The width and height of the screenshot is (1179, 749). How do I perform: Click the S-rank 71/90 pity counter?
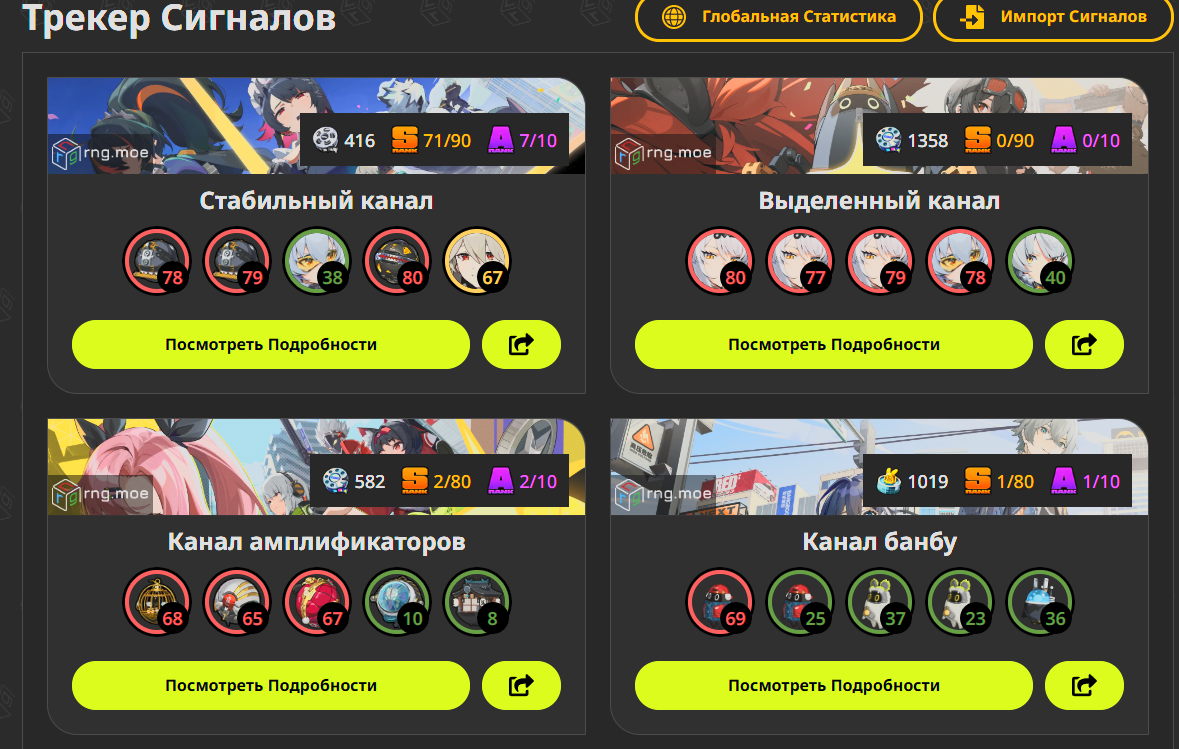point(432,140)
